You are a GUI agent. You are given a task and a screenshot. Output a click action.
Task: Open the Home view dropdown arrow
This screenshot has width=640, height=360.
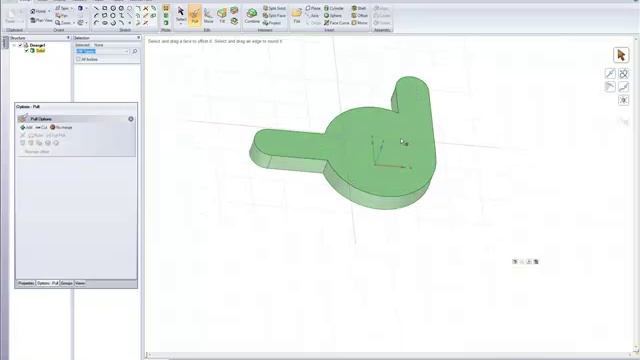tap(49, 11)
